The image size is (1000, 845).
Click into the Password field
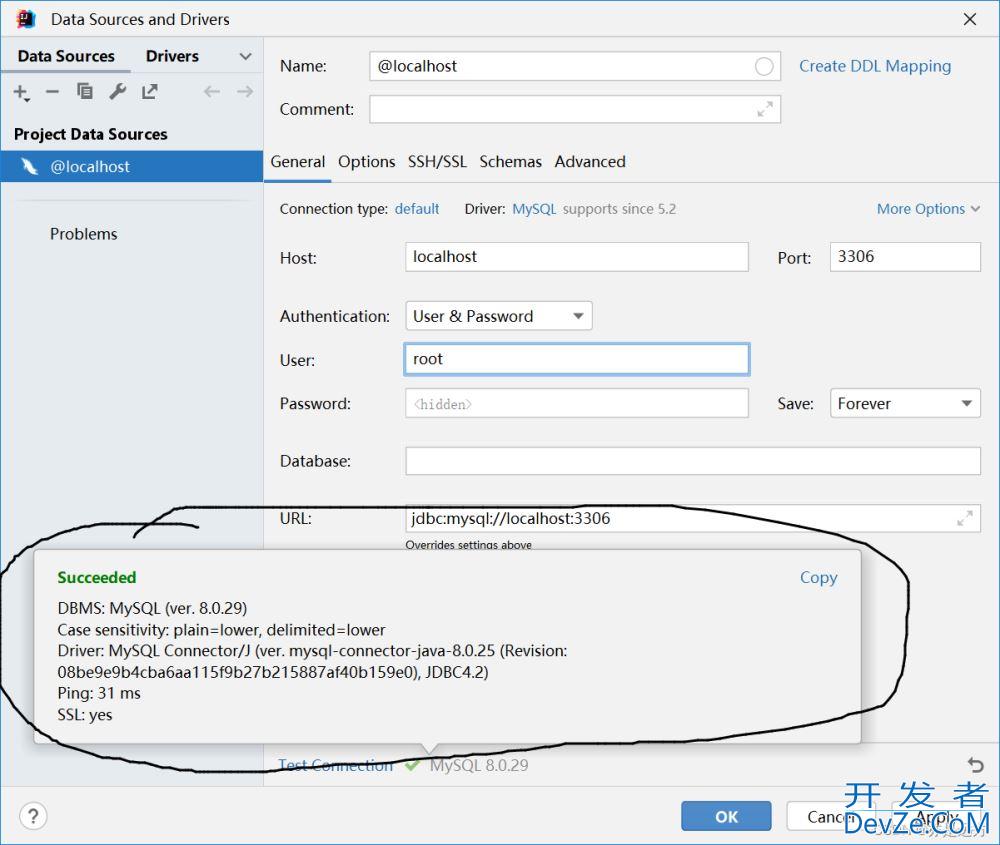coord(577,403)
